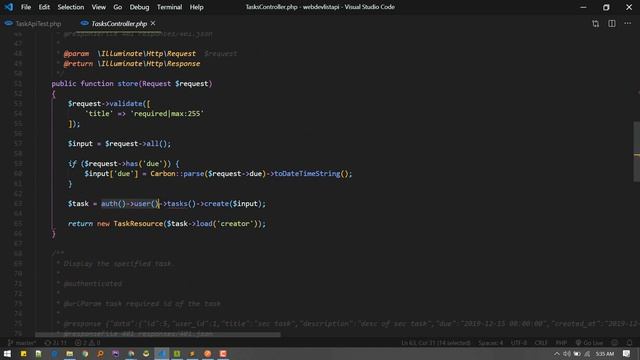Open the Selection menu
Image resolution: width=640 pixels, height=360 pixels.
pyautogui.click(x=71, y=7)
